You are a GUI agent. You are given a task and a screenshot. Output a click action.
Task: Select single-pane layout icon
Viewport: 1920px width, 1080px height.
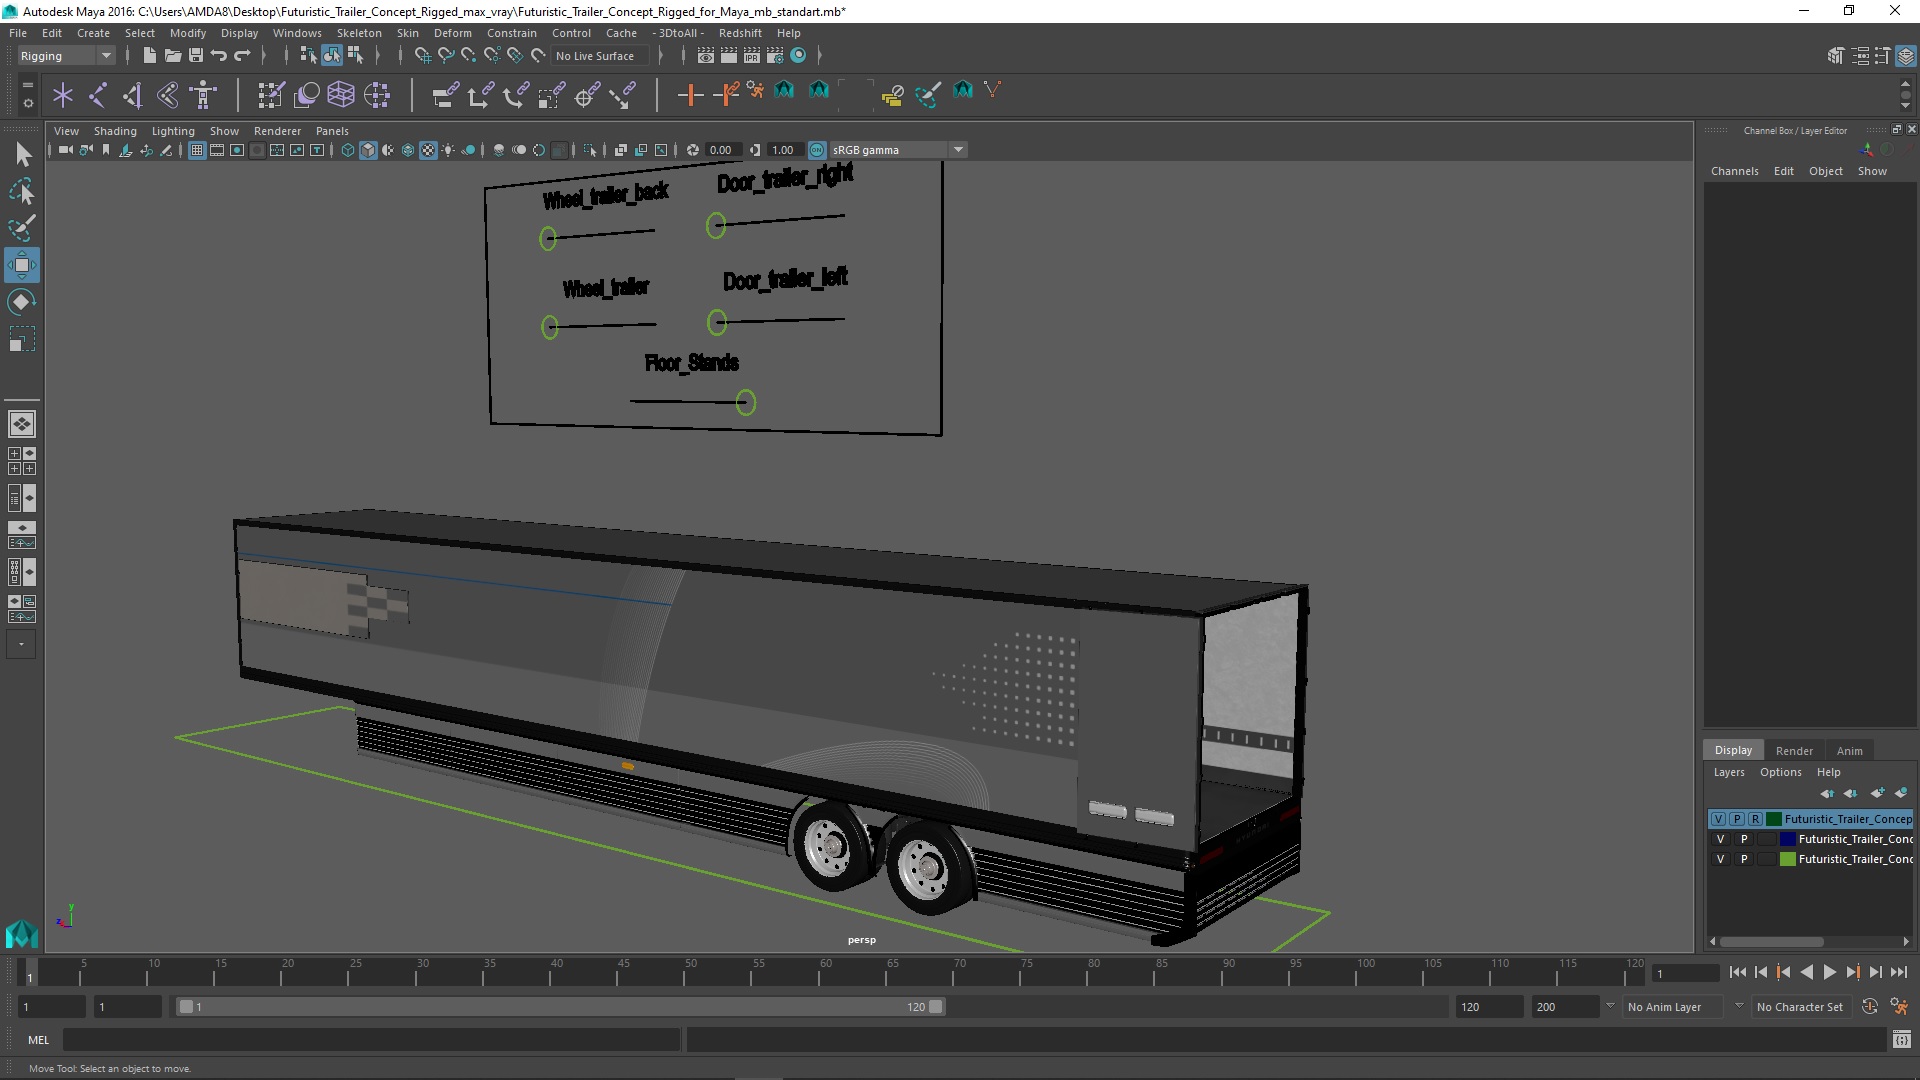pyautogui.click(x=22, y=424)
